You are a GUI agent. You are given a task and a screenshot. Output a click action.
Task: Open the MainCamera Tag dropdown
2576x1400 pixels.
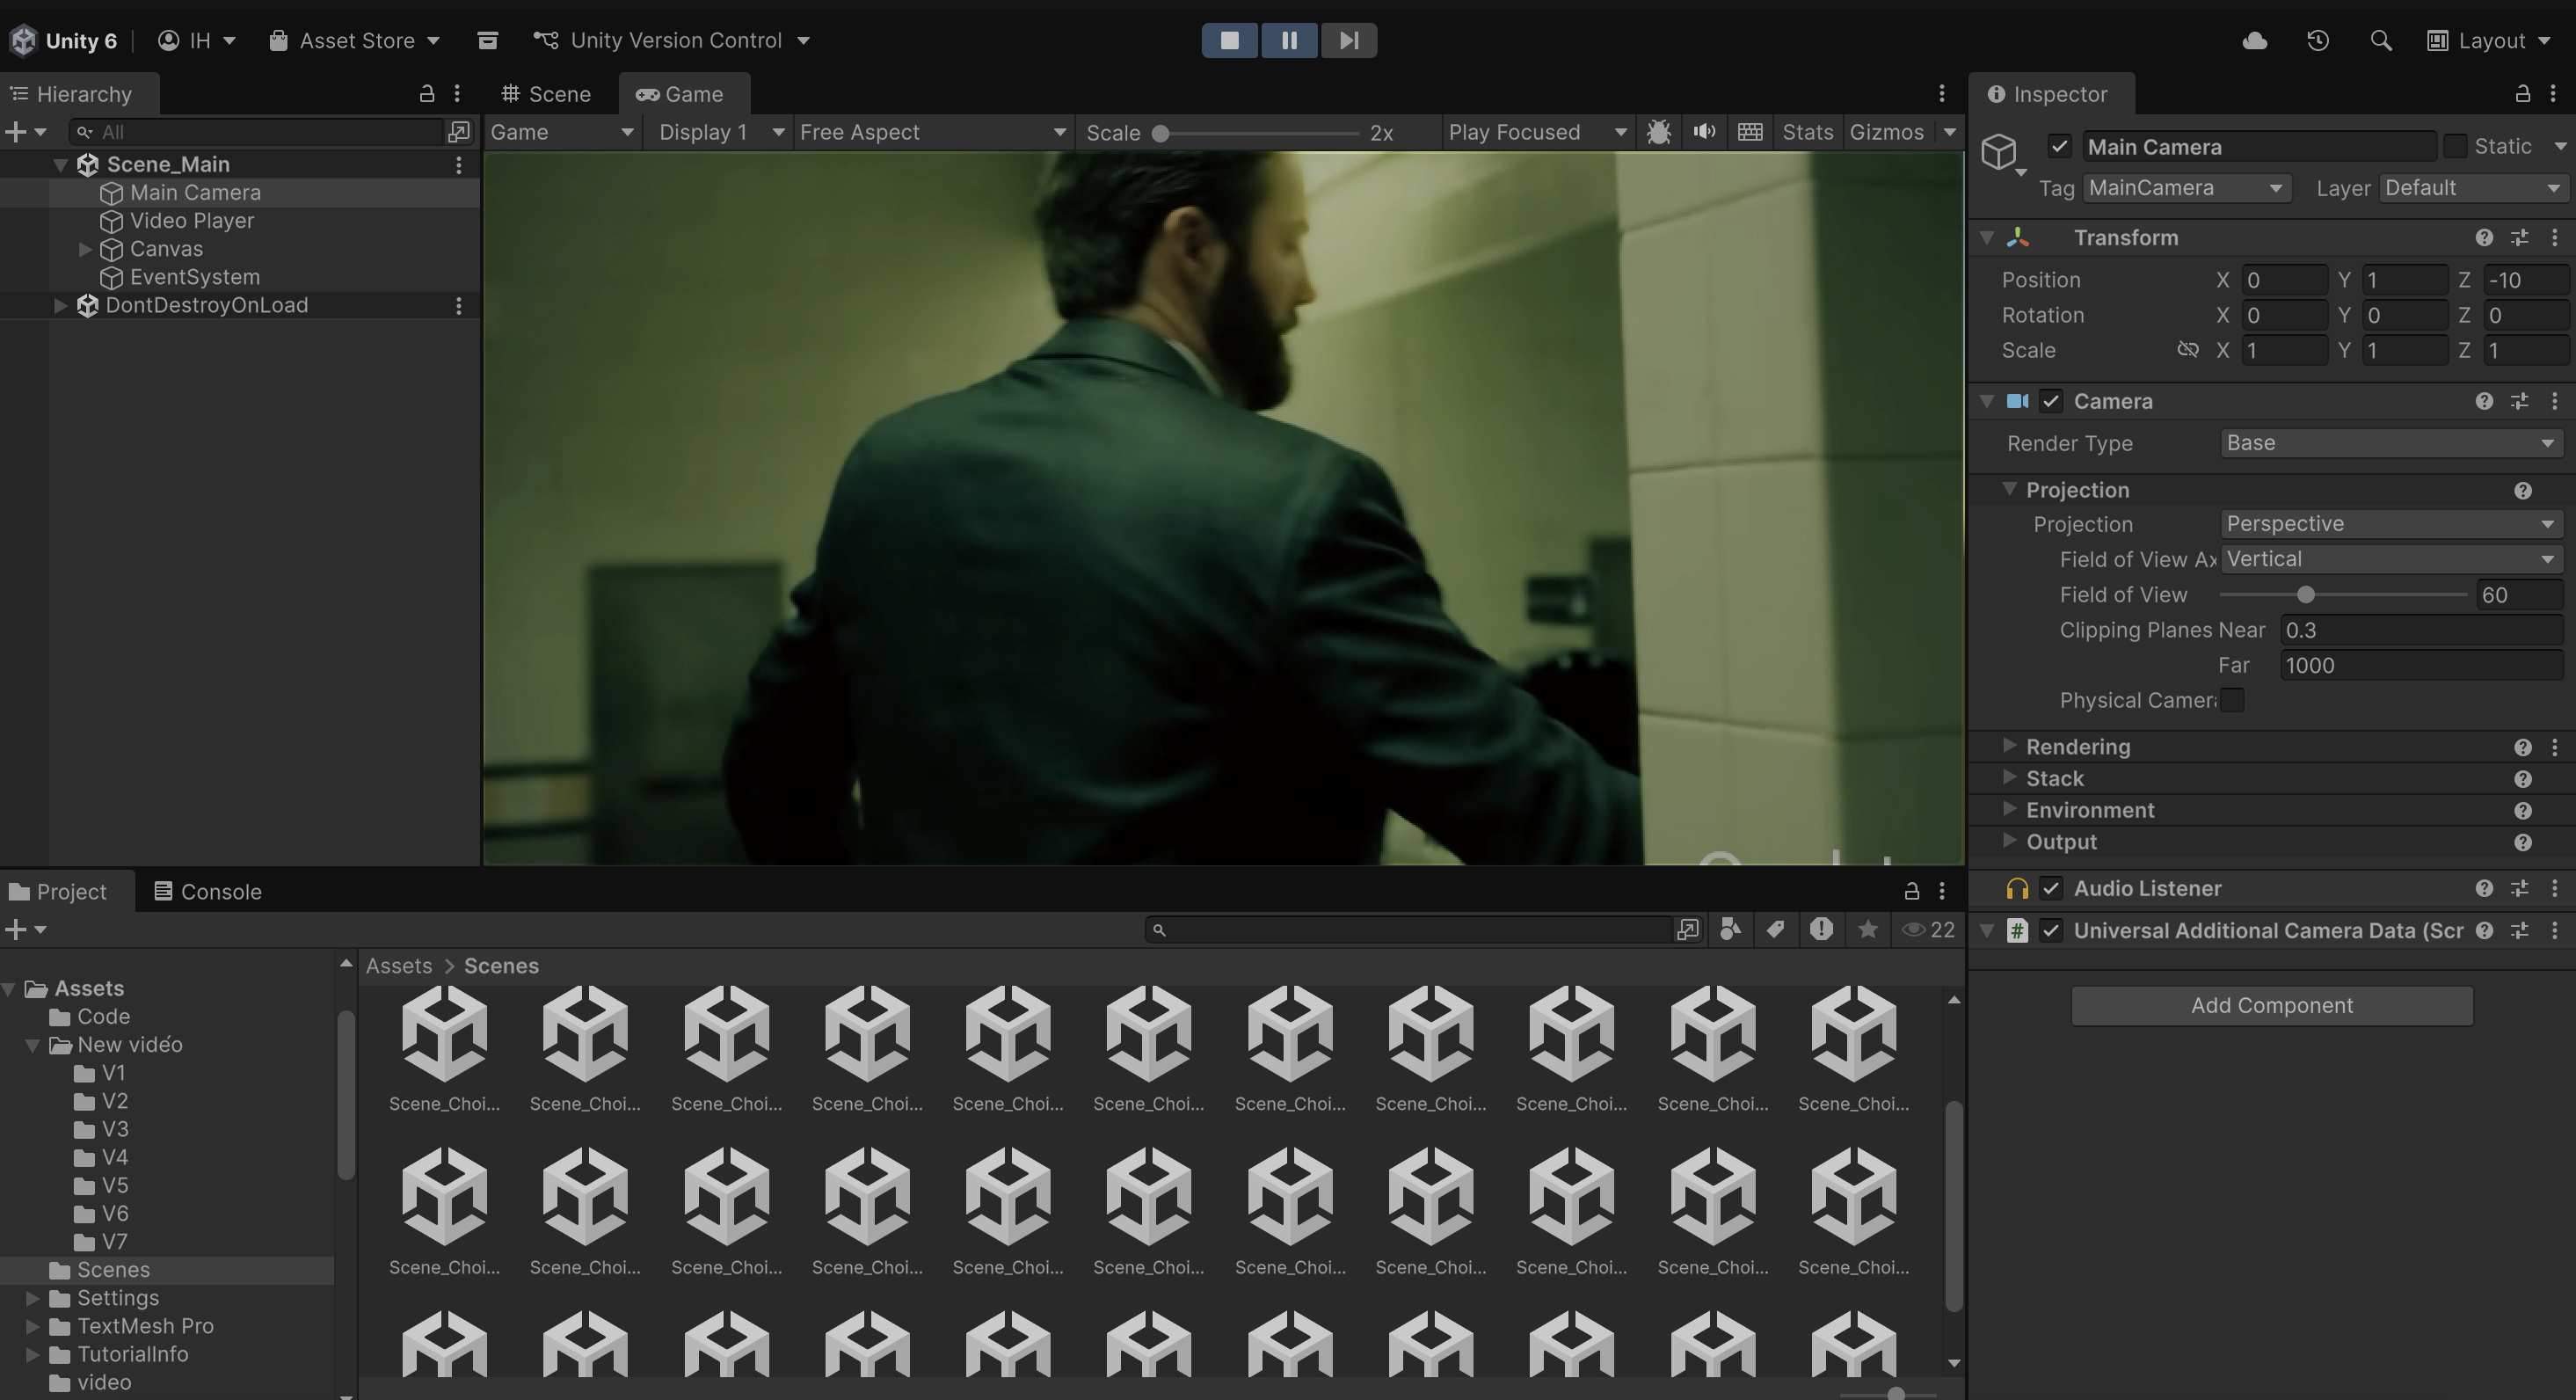tap(2187, 188)
